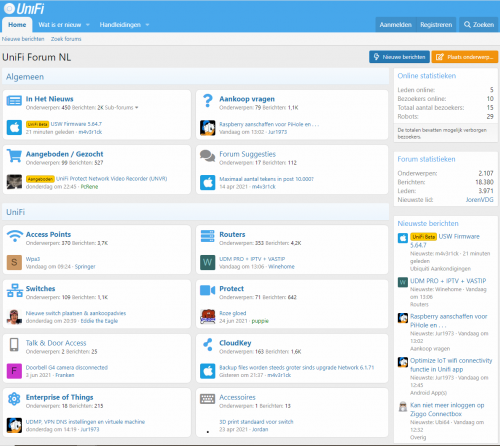This screenshot has width=500, height=446.
Task: Open avatar beside Roze gloed post
Action: [207, 317]
